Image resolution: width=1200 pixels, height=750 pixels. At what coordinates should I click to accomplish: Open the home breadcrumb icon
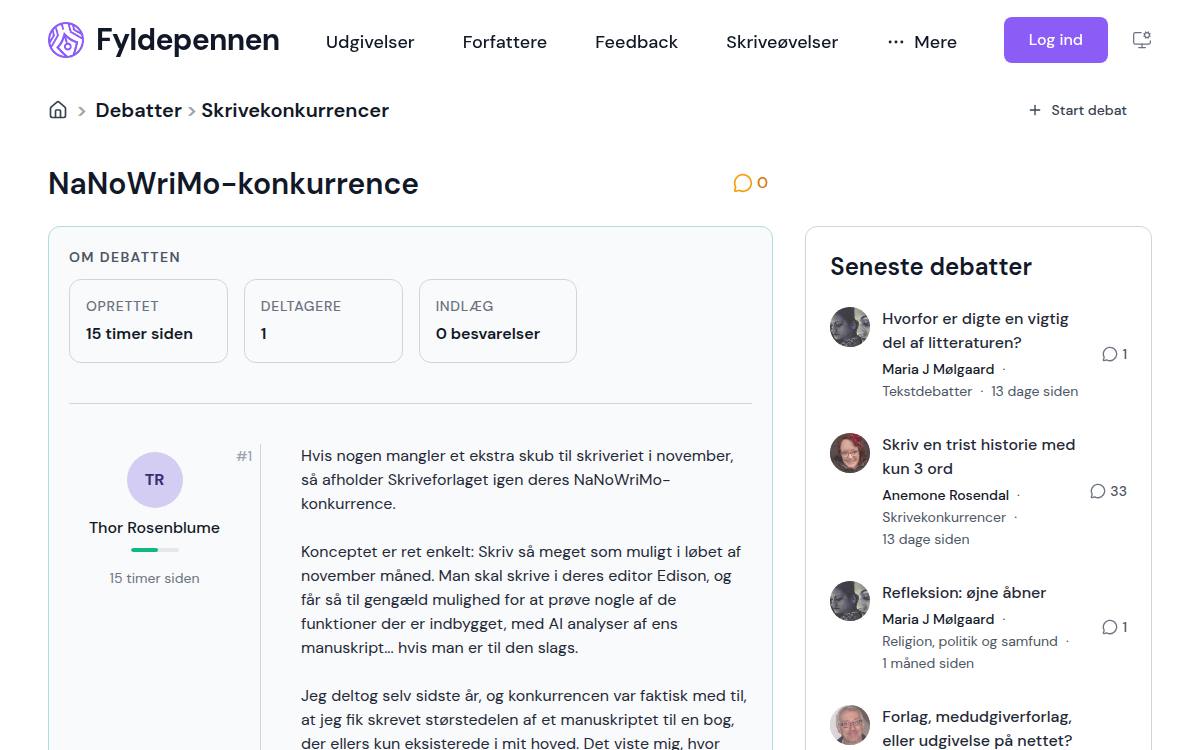coord(58,110)
